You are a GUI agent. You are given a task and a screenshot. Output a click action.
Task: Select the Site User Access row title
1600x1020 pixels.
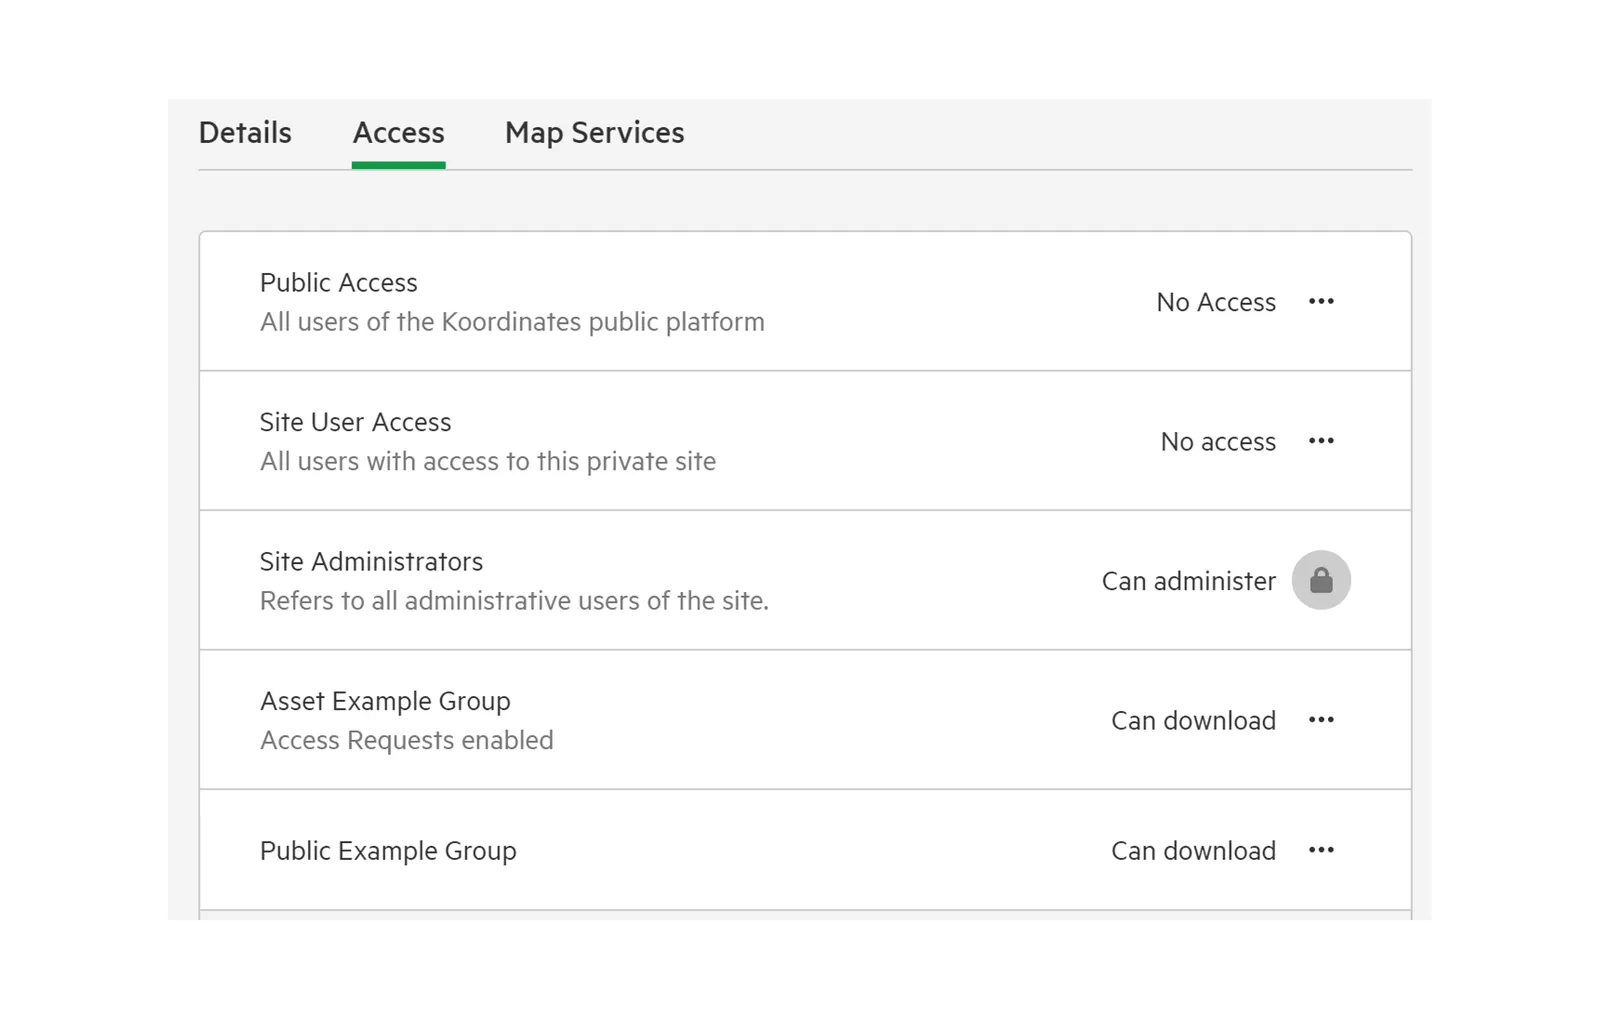(356, 422)
